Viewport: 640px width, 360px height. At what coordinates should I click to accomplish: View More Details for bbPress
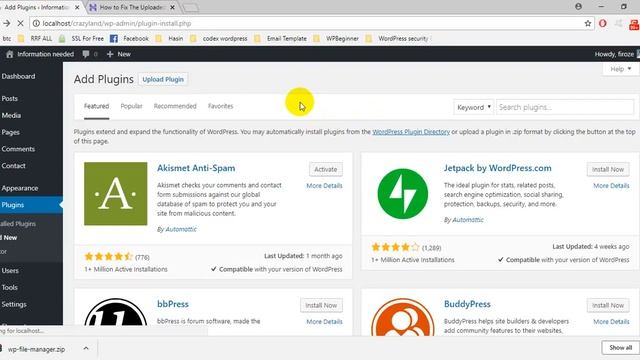pos(324,322)
